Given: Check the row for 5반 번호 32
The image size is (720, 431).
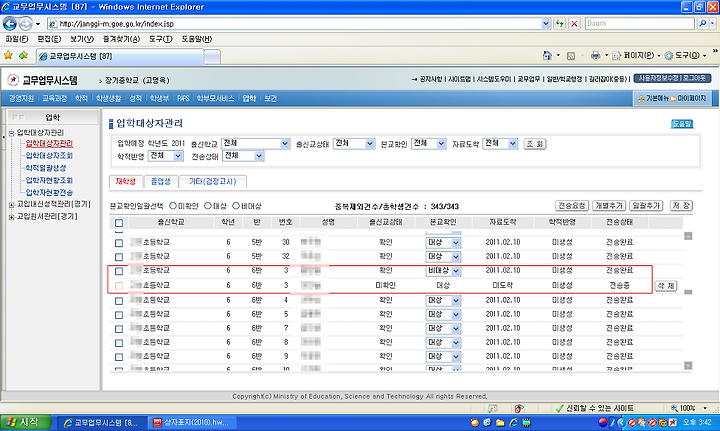Looking at the screenshot, I should (x=119, y=257).
